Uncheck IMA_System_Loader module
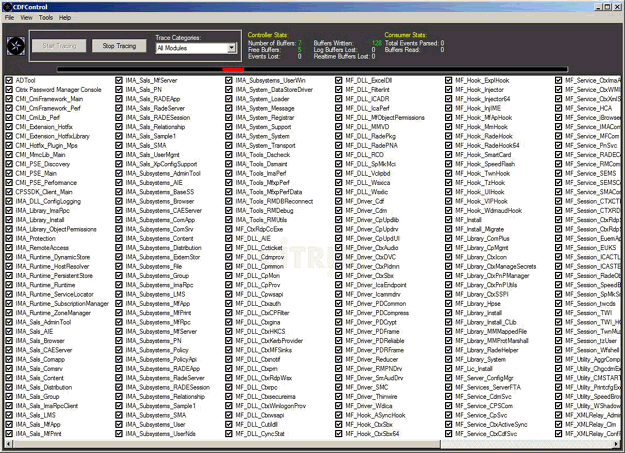625x453 pixels. [x=229, y=99]
